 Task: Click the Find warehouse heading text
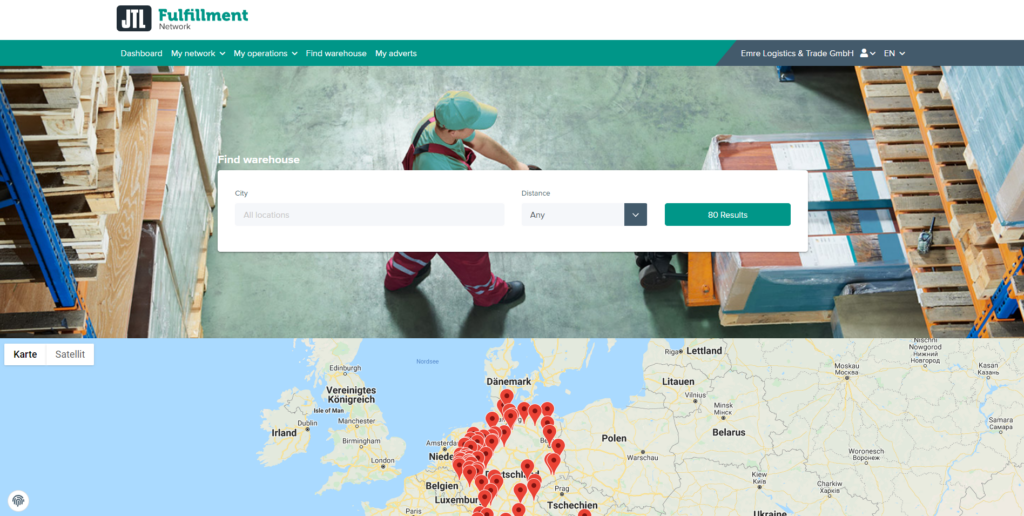(x=259, y=159)
